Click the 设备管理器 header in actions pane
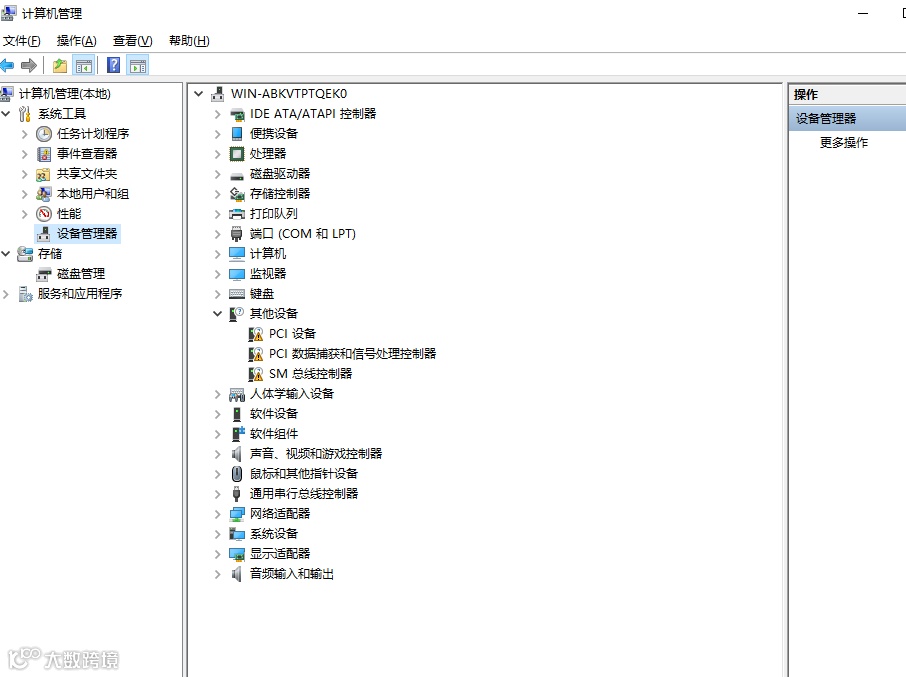This screenshot has height=677, width=906. pyautogui.click(x=848, y=118)
